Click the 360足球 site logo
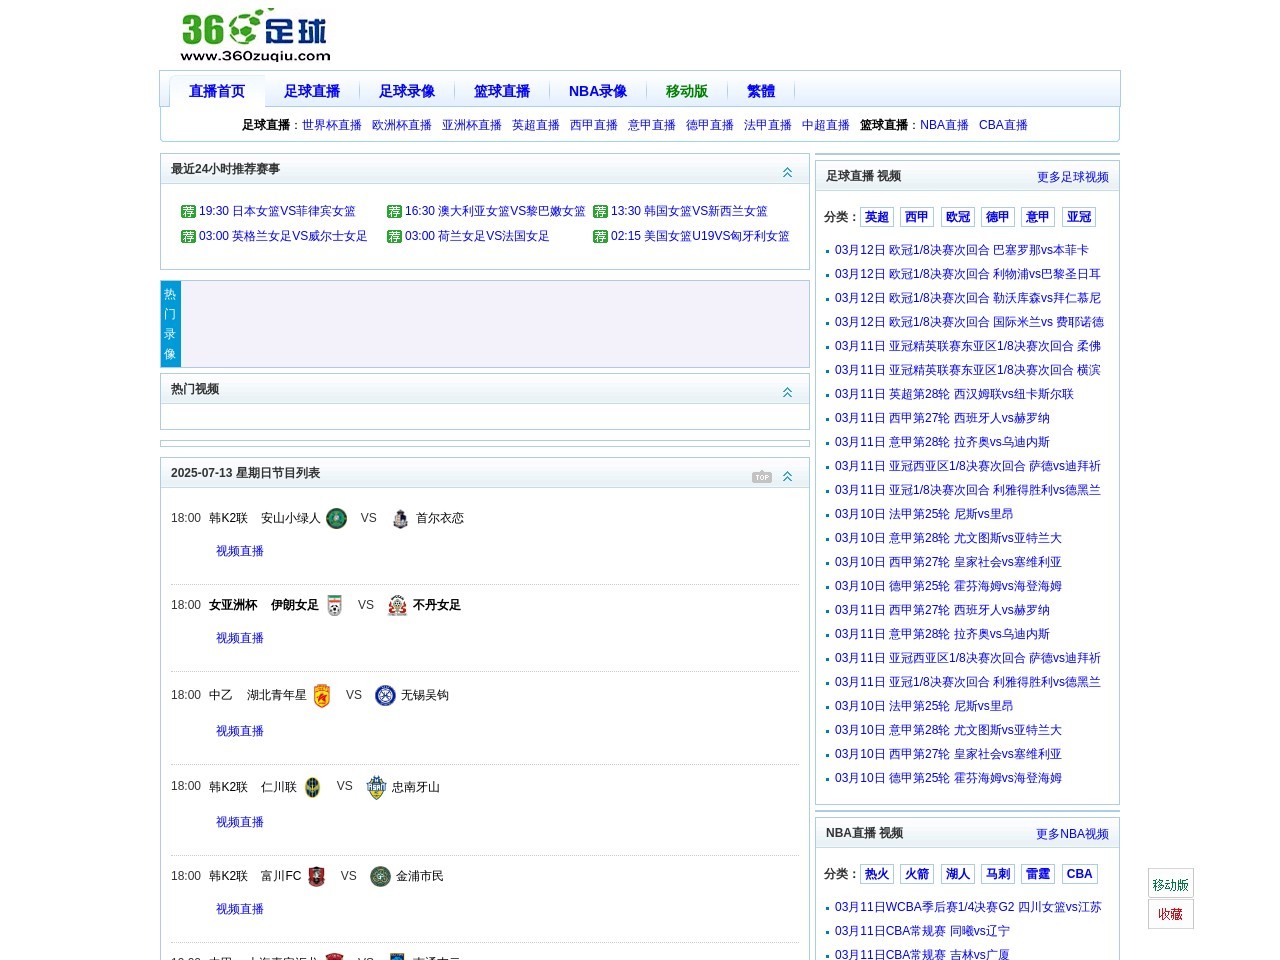The image size is (1280, 960). click(253, 33)
